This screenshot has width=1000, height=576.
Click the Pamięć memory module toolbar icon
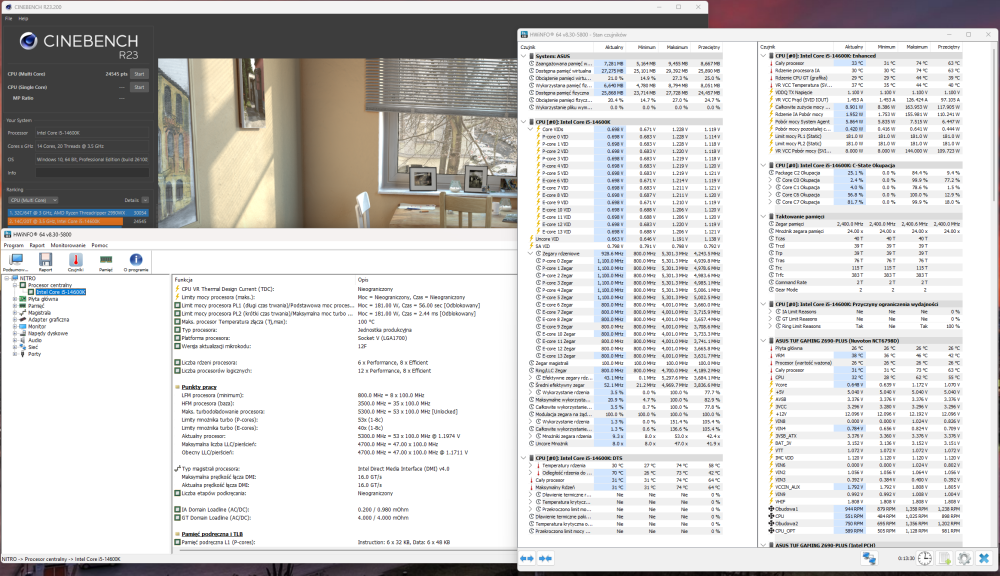pyautogui.click(x=105, y=261)
